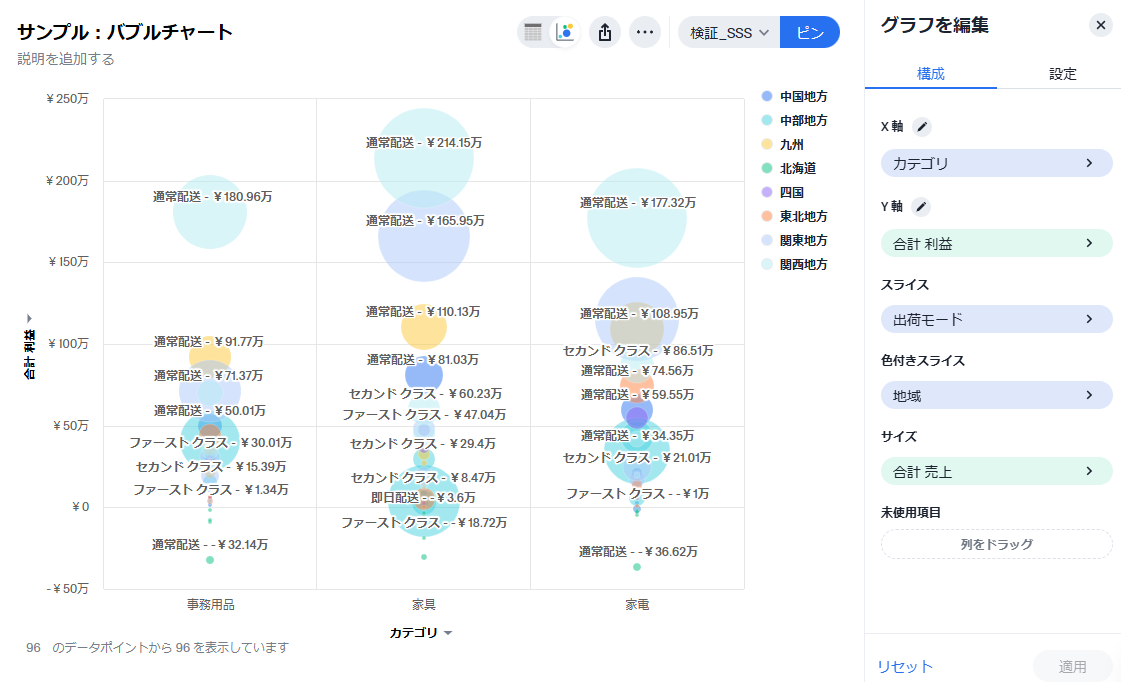Click 説明を追加する description field
The width and height of the screenshot is (1121, 682).
[x=66, y=59]
